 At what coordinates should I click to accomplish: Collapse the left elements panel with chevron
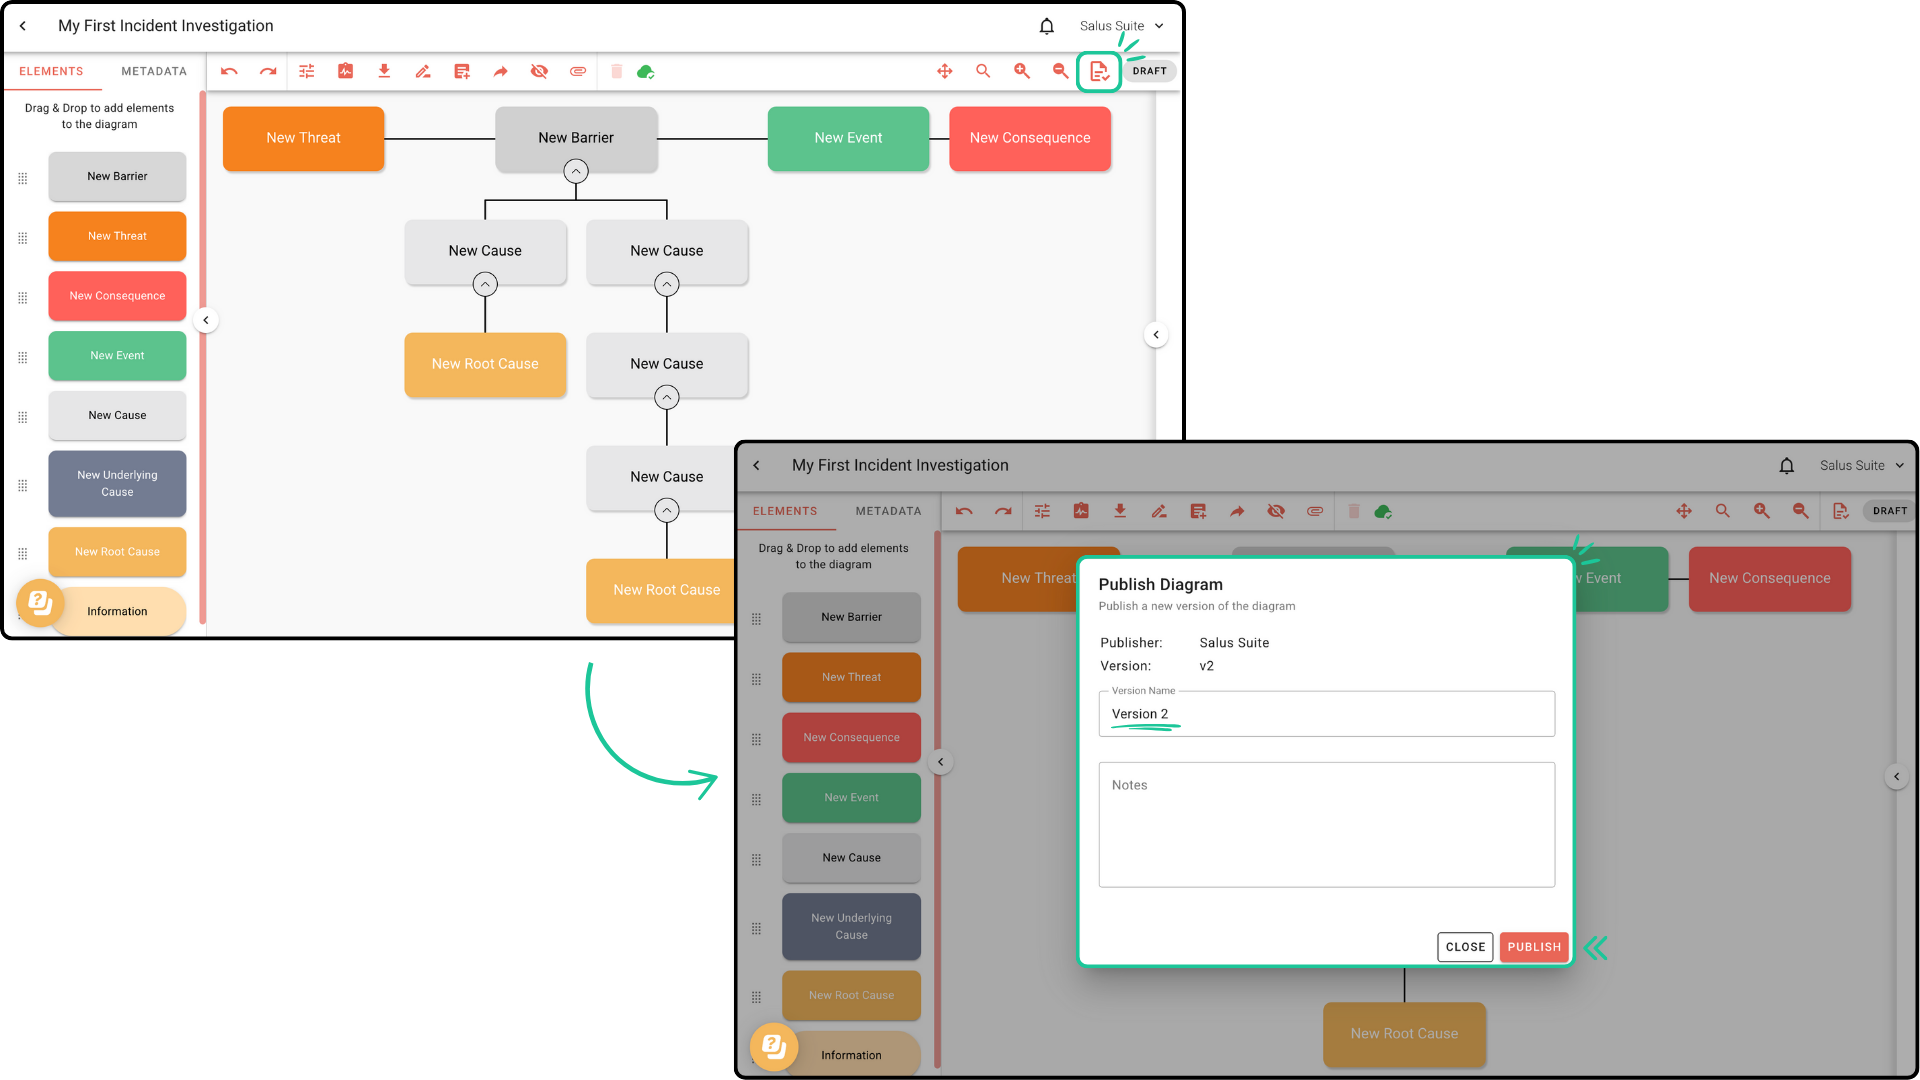206,320
